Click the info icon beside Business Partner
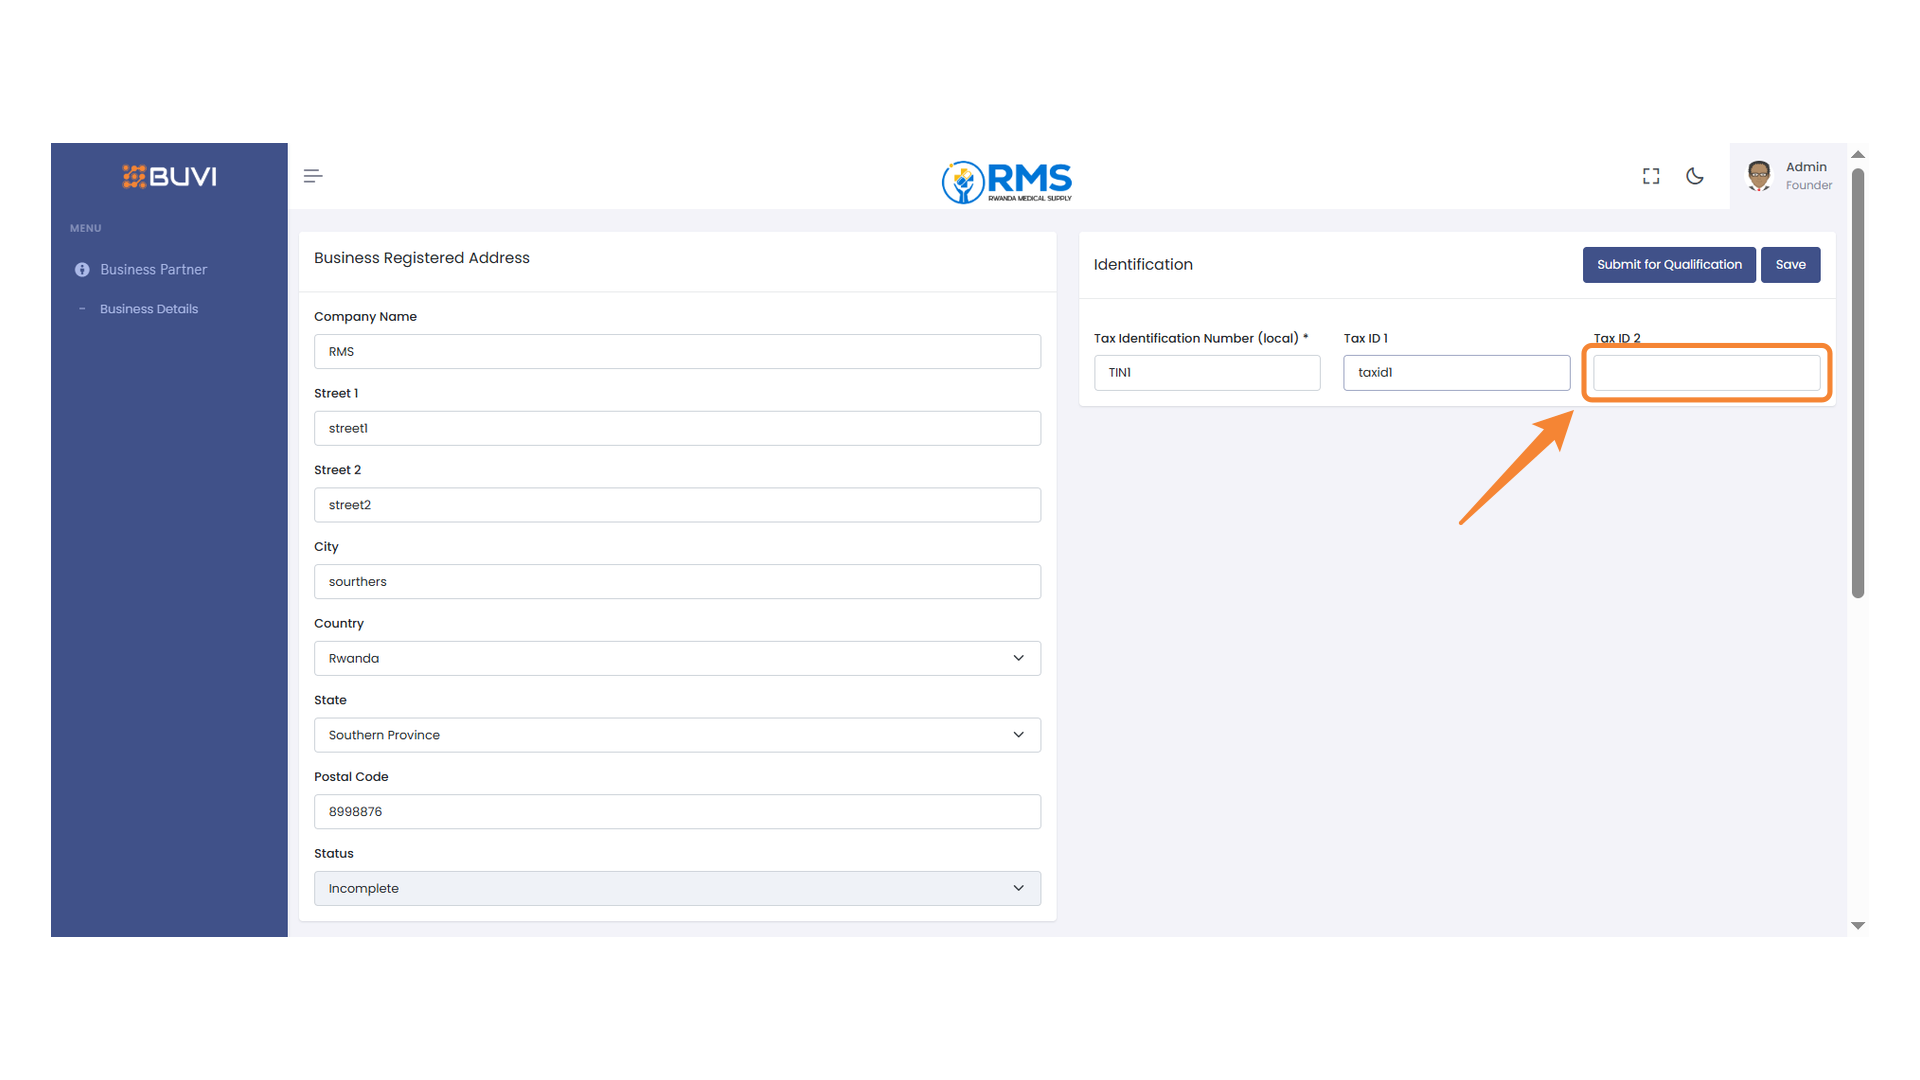Viewport: 1920px width, 1080px height. 82,269
